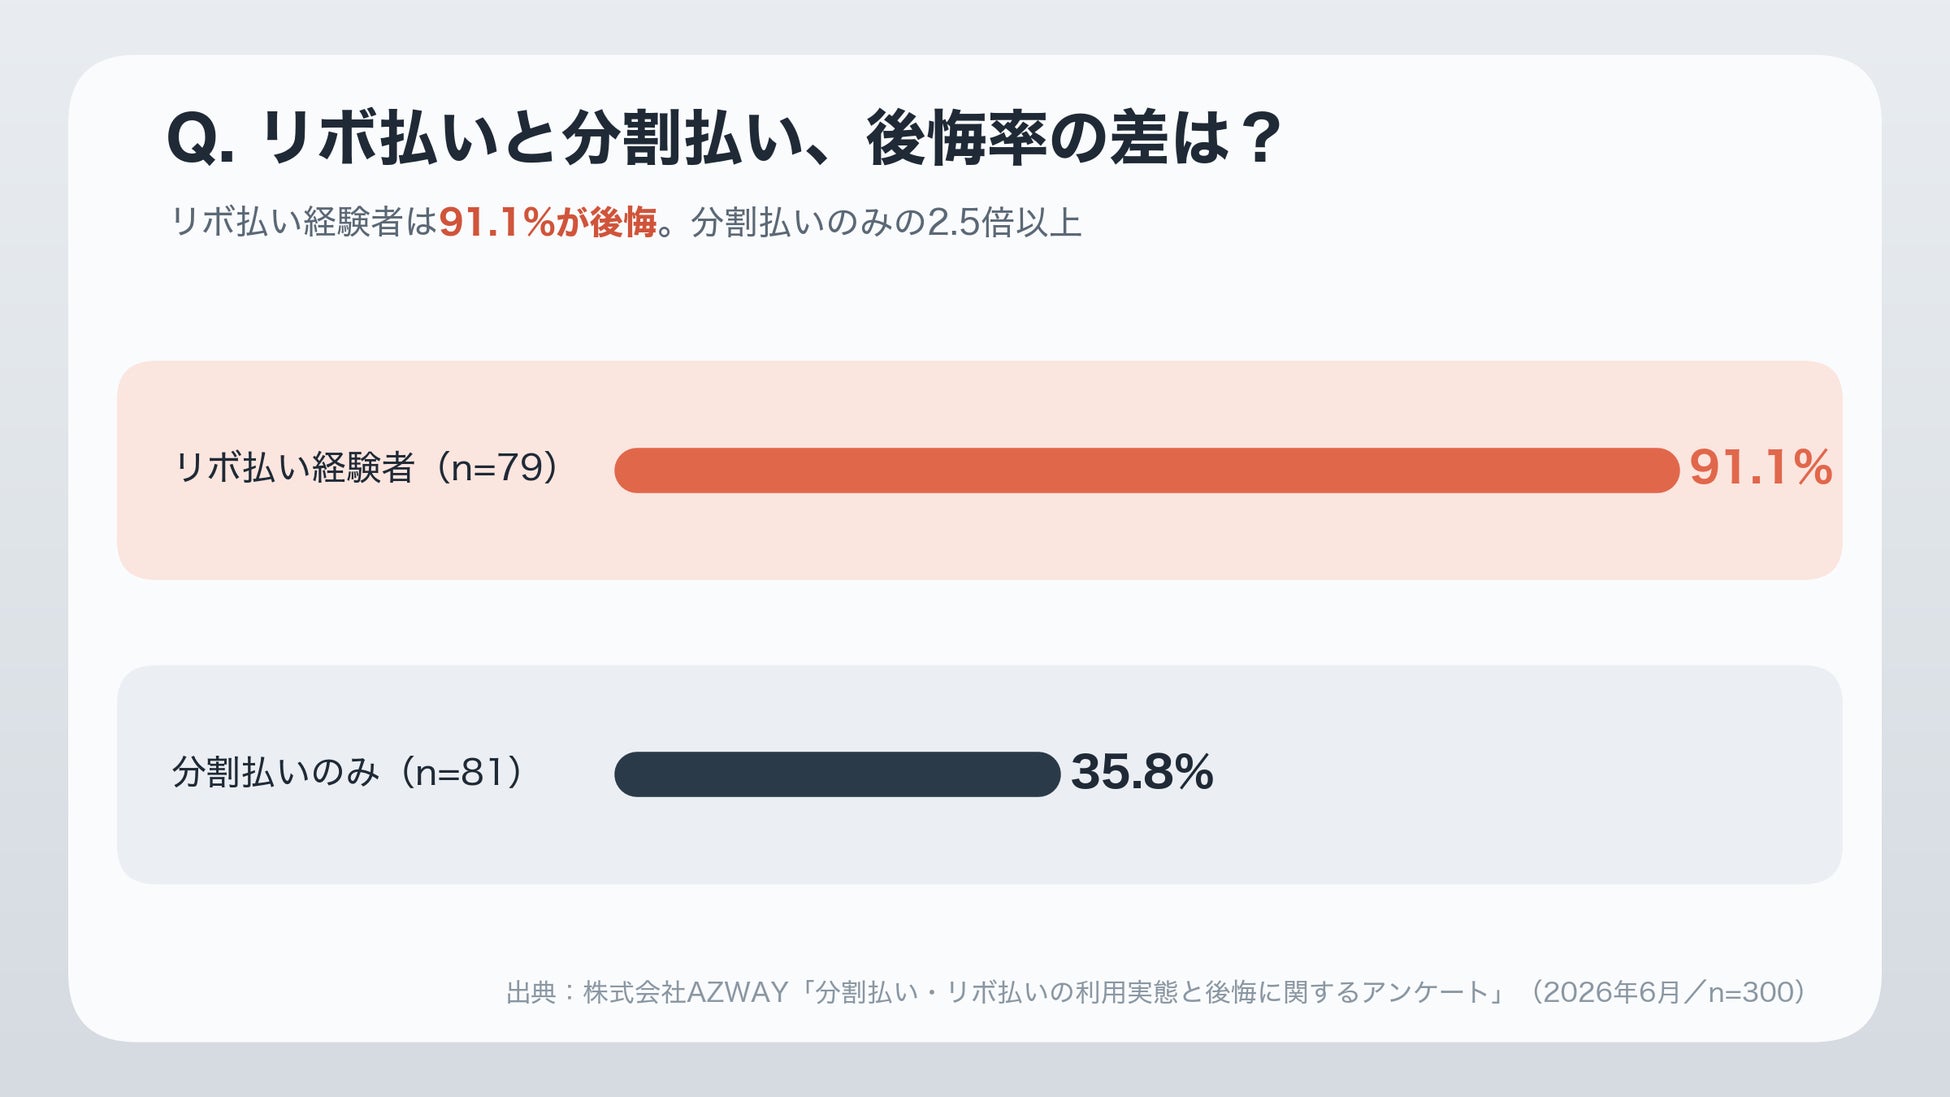The height and width of the screenshot is (1097, 1950).
Task: Click the 分割払いのみの2.5倍以上 subtitle text
Action: tap(886, 222)
